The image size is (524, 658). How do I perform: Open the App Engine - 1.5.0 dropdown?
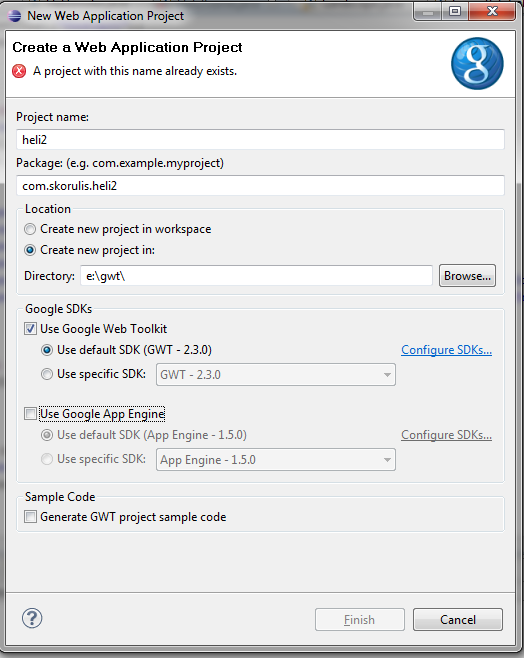pos(276,460)
